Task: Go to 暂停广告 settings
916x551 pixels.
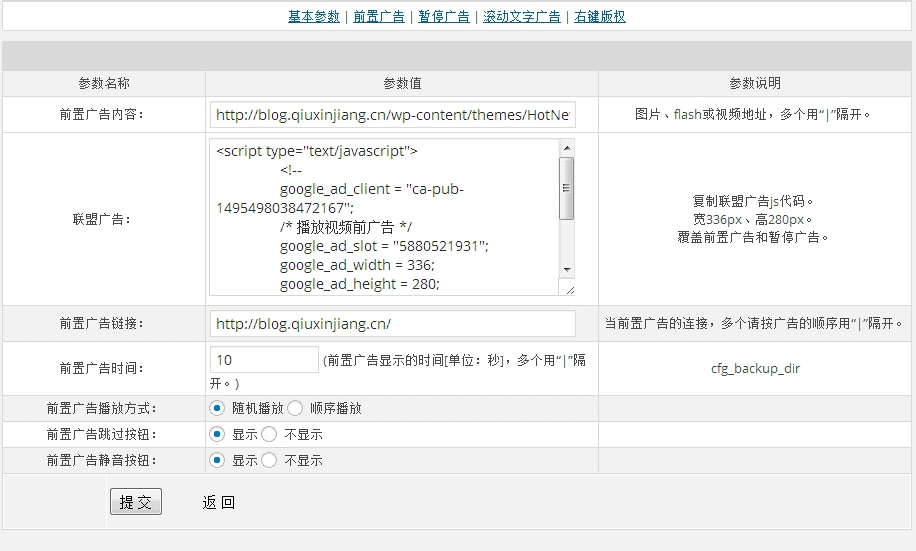Action: tap(443, 16)
